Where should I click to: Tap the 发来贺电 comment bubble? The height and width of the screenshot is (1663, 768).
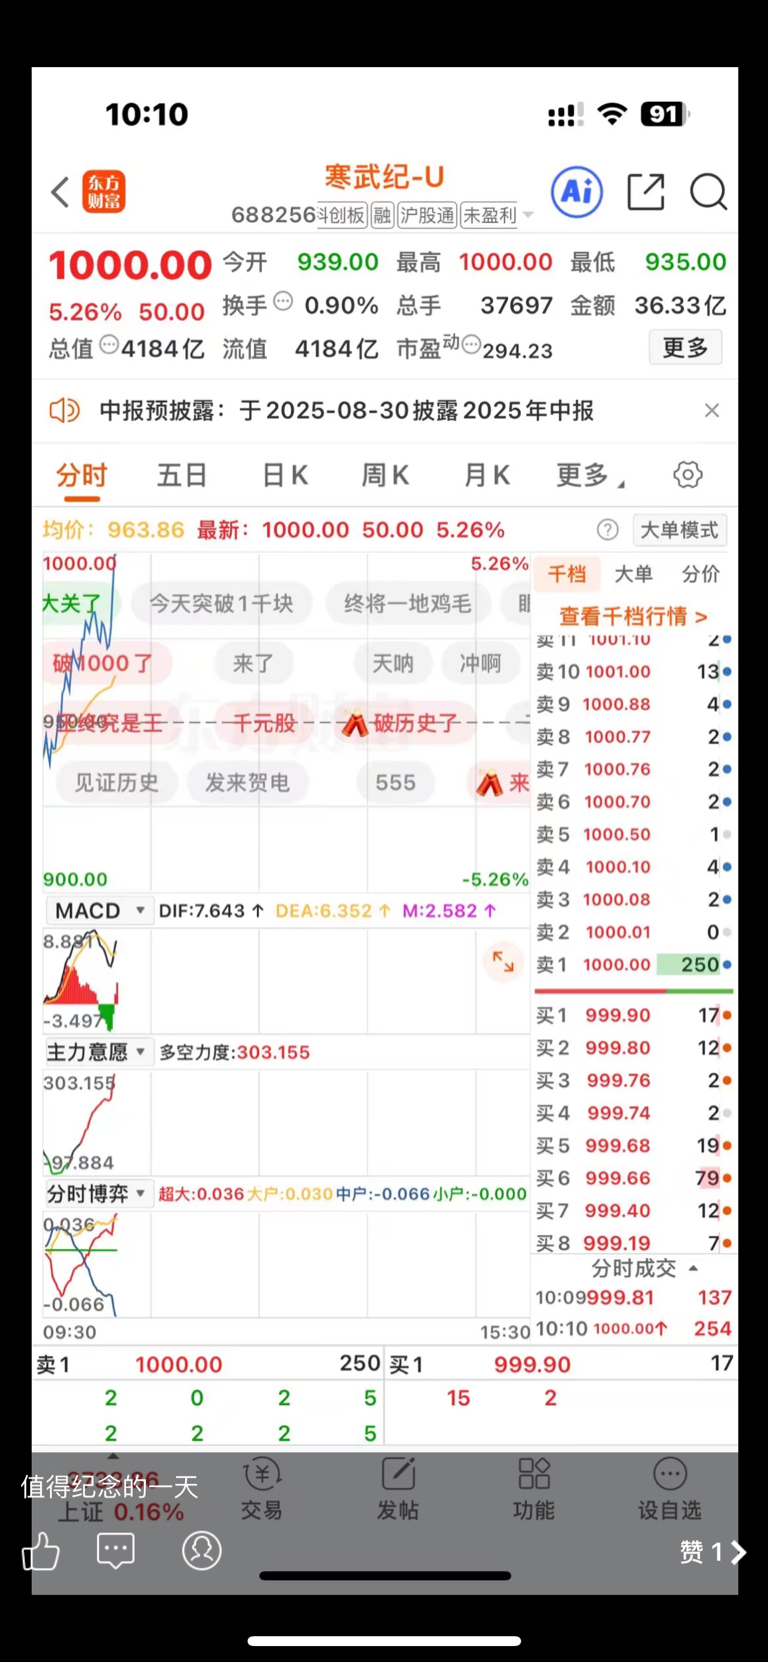(247, 782)
